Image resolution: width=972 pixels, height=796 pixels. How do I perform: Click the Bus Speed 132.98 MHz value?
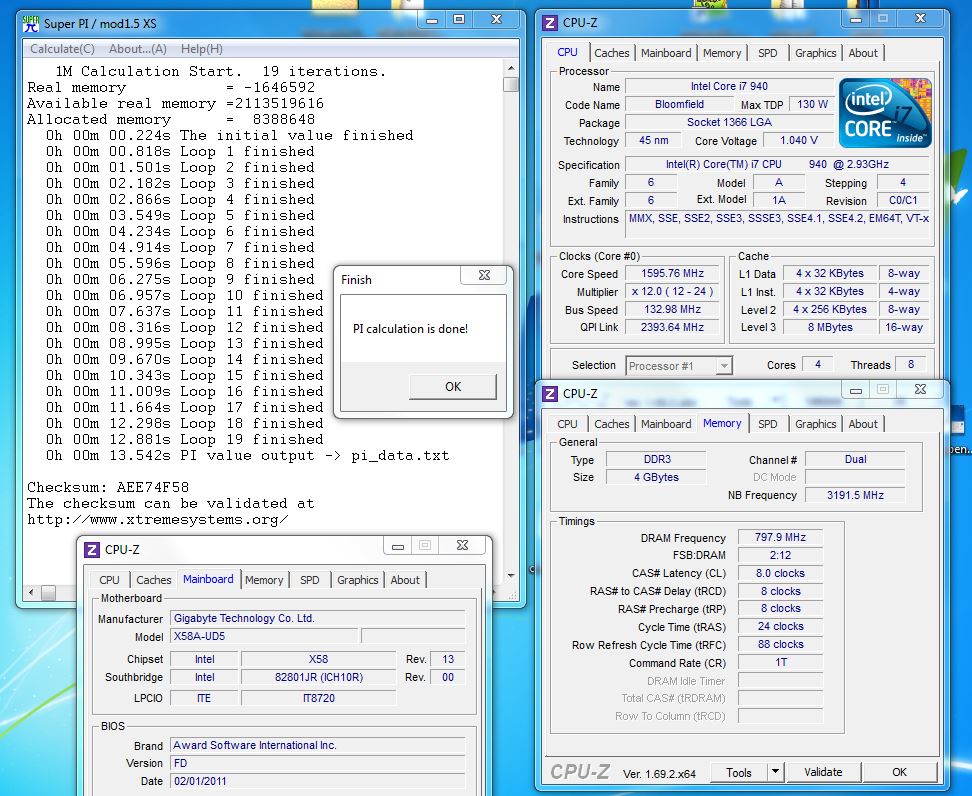[673, 309]
